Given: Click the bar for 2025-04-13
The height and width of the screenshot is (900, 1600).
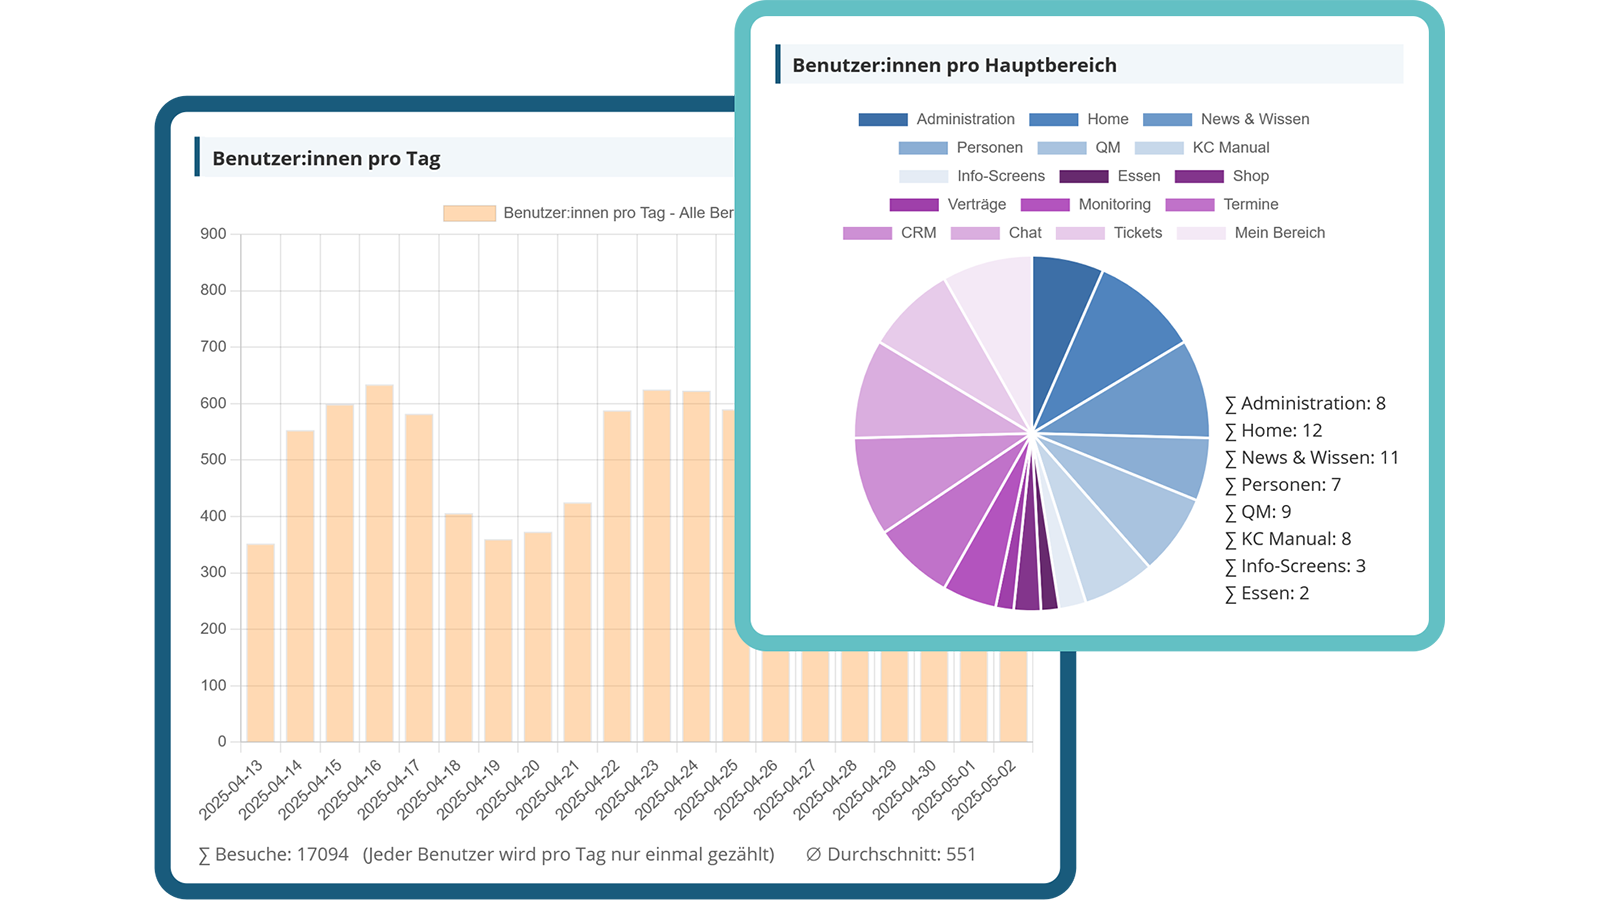Looking at the screenshot, I should 260,643.
